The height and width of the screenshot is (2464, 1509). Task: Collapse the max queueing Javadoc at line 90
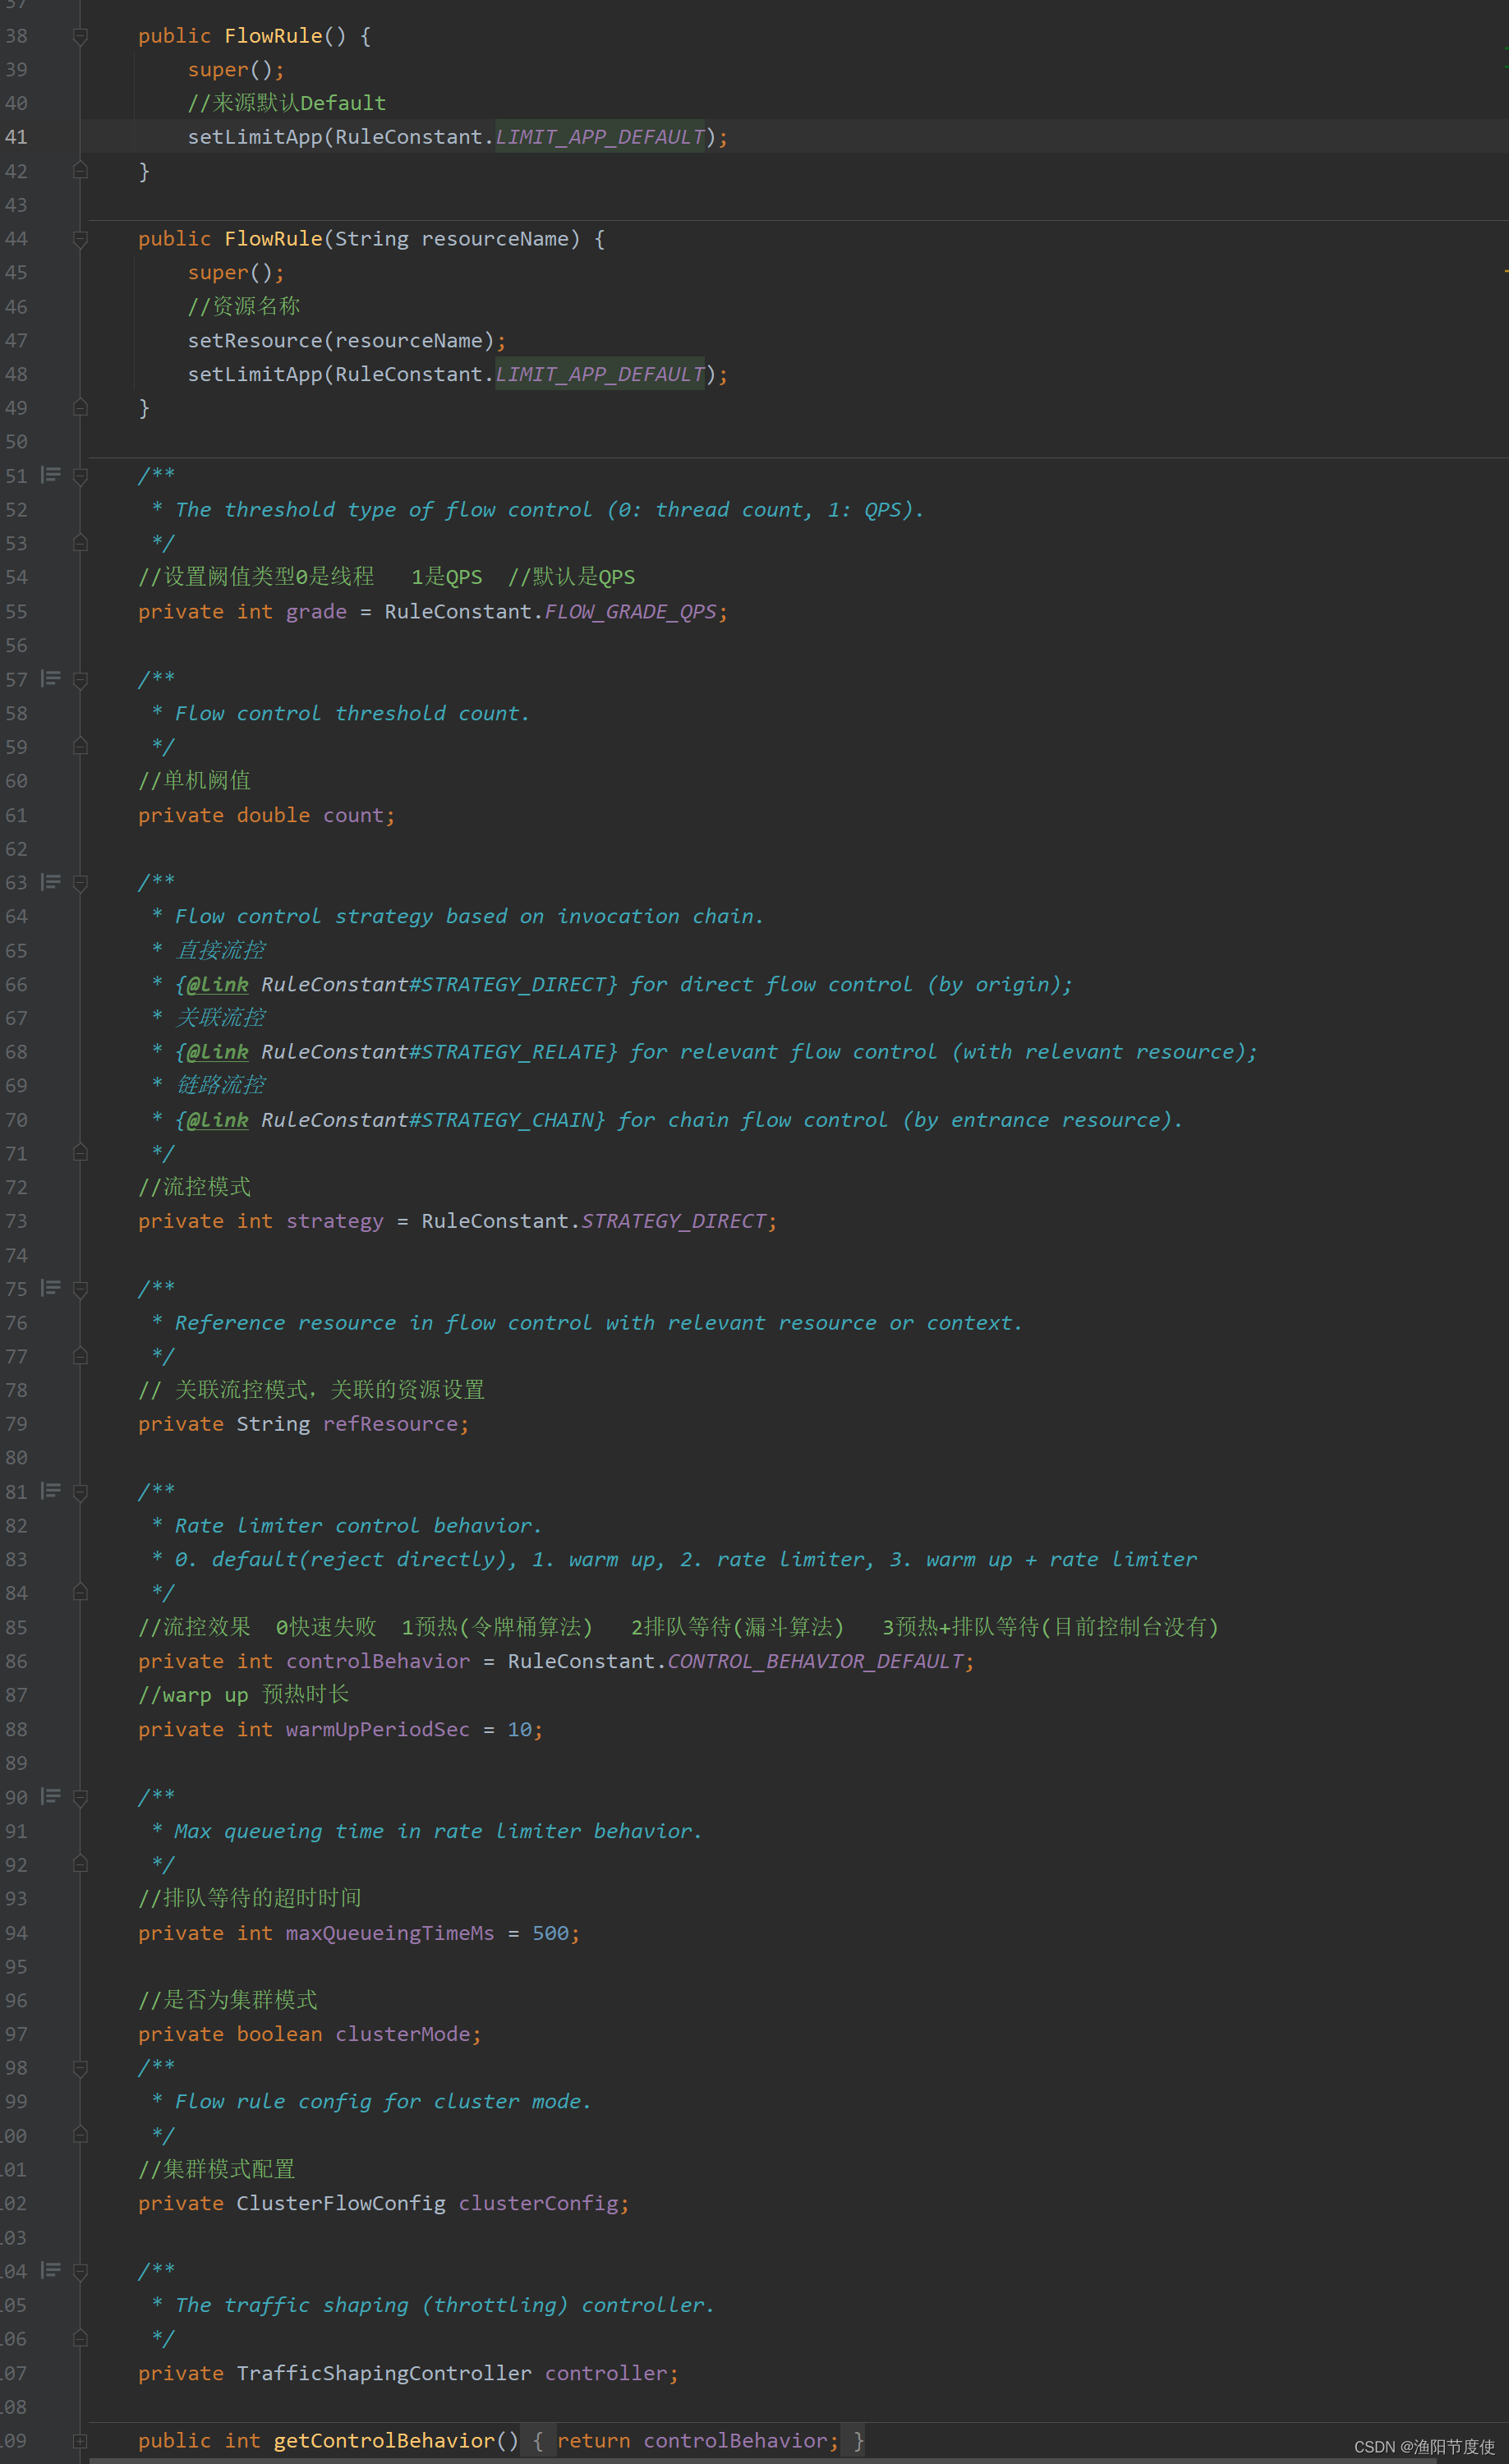(81, 1797)
